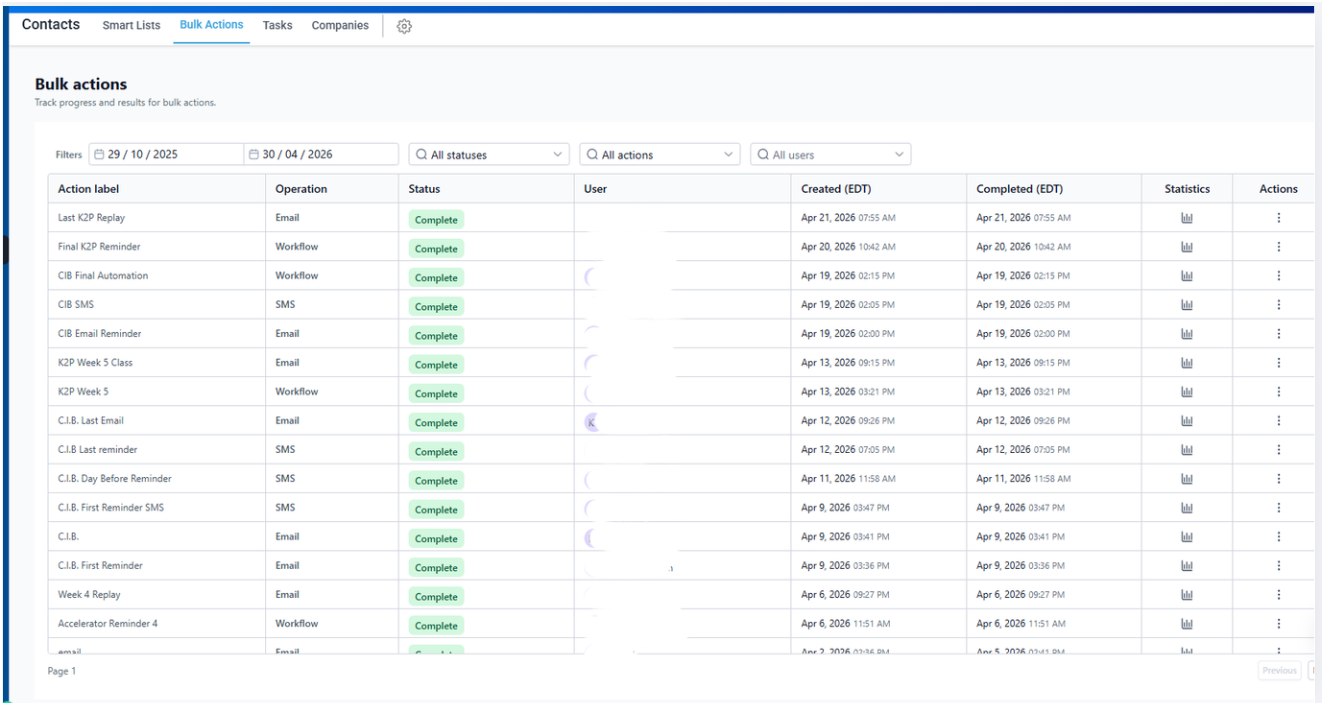Viewport: 1324px width, 705px height.
Task: Open actions menu for Final K2P Reminder
Action: coord(1278,247)
